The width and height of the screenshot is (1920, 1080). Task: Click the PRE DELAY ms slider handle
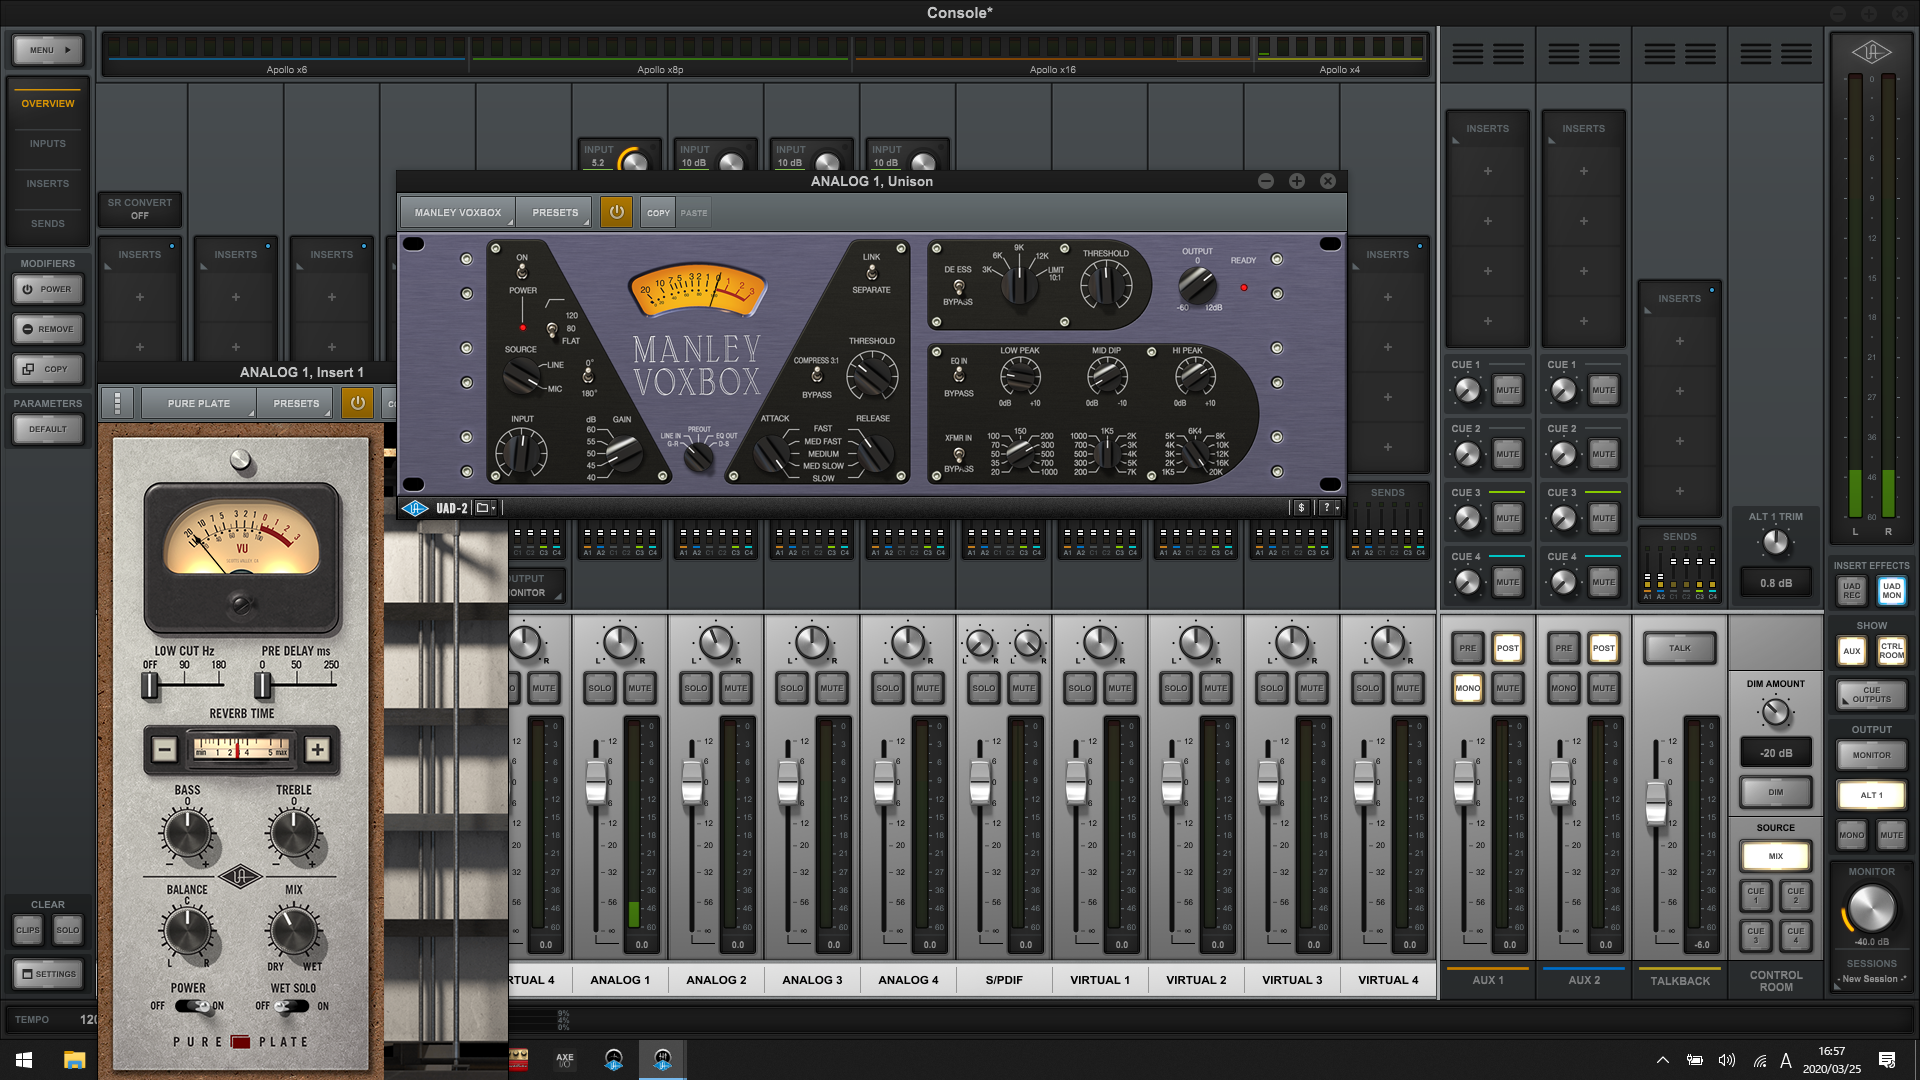(263, 685)
